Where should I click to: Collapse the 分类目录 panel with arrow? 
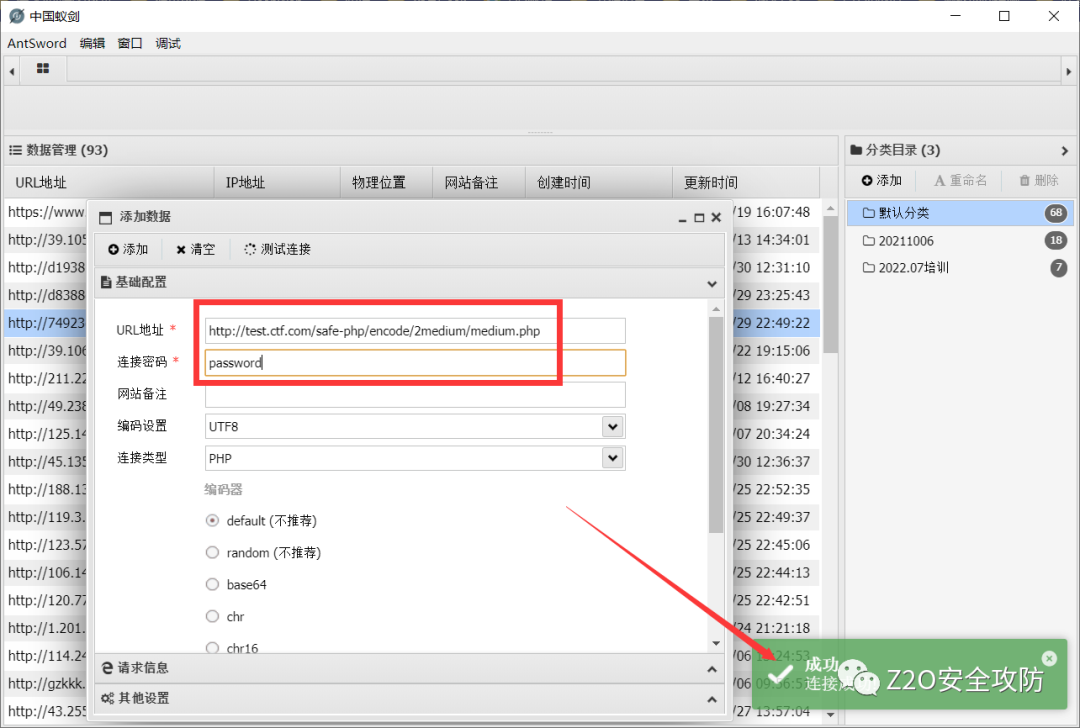(1064, 150)
